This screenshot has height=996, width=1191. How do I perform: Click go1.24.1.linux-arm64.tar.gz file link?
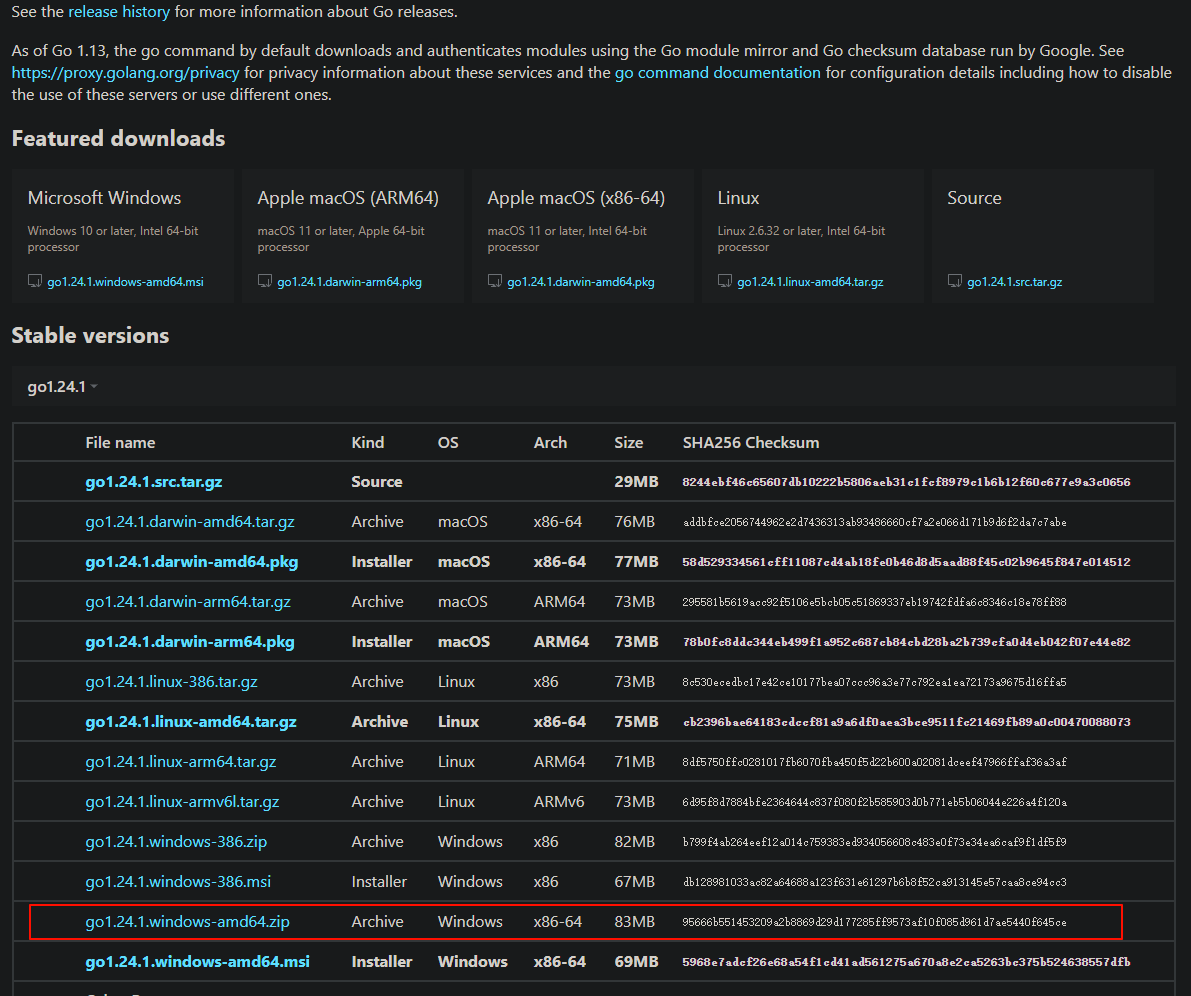(181, 761)
